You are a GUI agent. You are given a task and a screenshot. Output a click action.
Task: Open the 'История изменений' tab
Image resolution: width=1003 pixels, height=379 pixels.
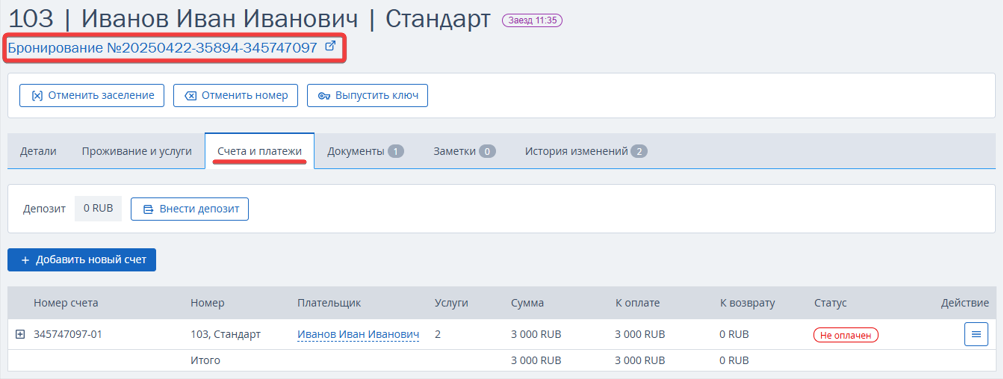587,152
